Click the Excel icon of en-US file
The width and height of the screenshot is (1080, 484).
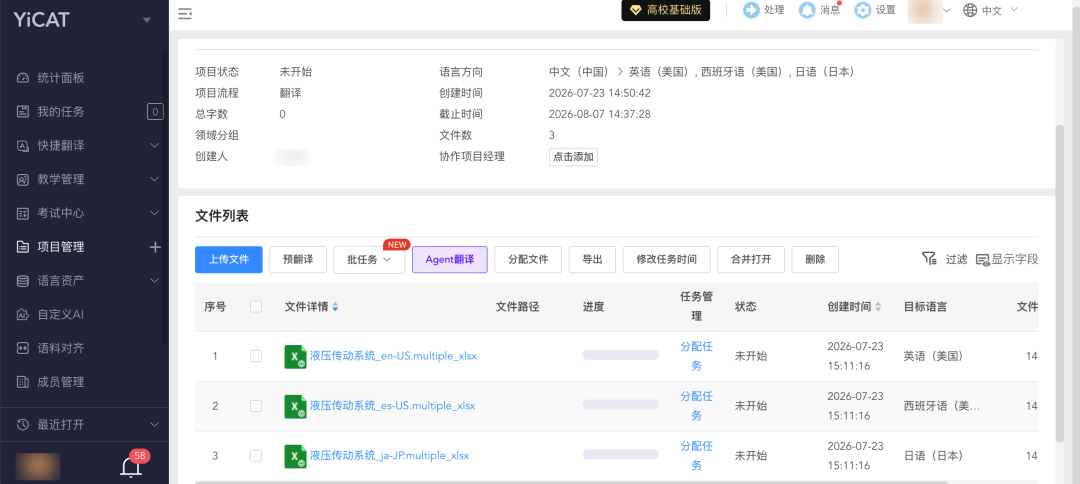tap(295, 357)
